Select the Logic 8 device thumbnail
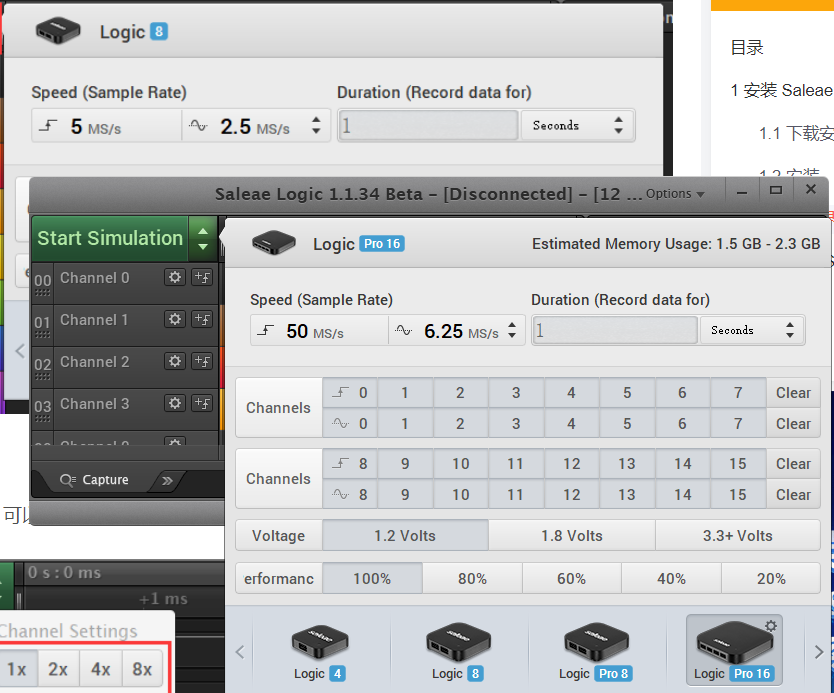Screen dimensions: 834x693 [x=457, y=653]
